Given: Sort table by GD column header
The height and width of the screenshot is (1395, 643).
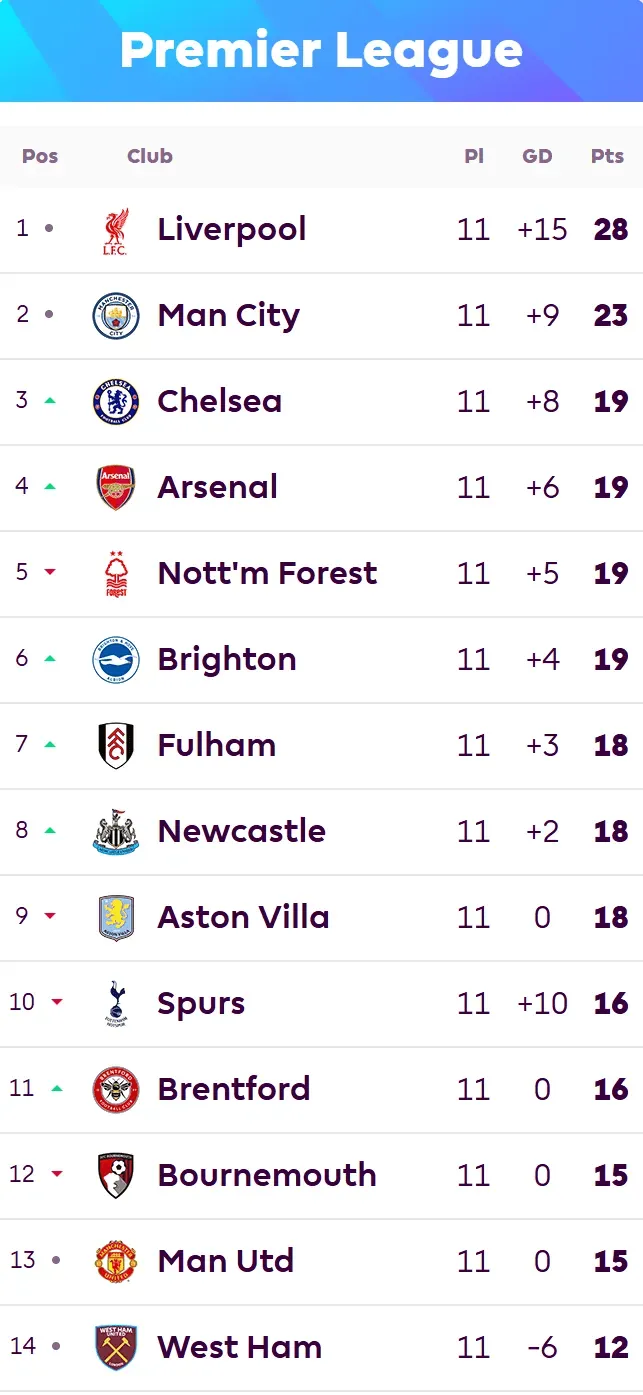Looking at the screenshot, I should coord(538,156).
